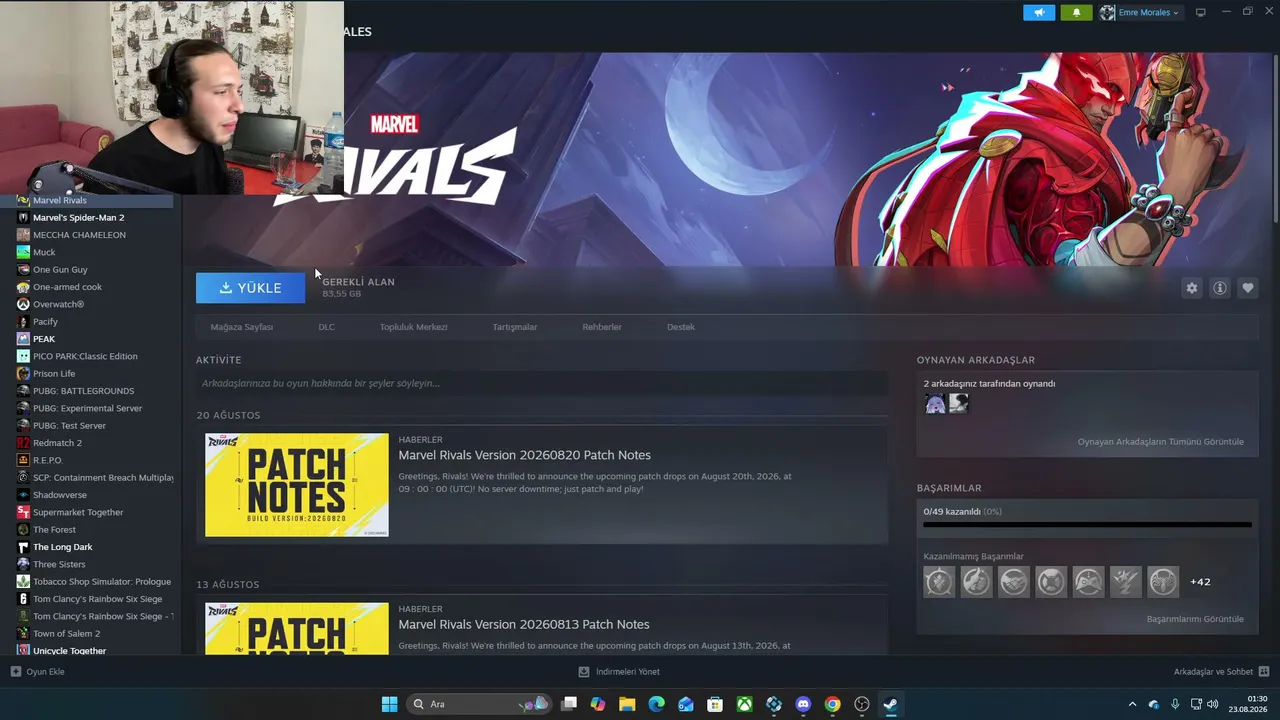Viewport: 1280px width, 720px height.
Task: Click the activity comment input field
Action: pyautogui.click(x=542, y=383)
